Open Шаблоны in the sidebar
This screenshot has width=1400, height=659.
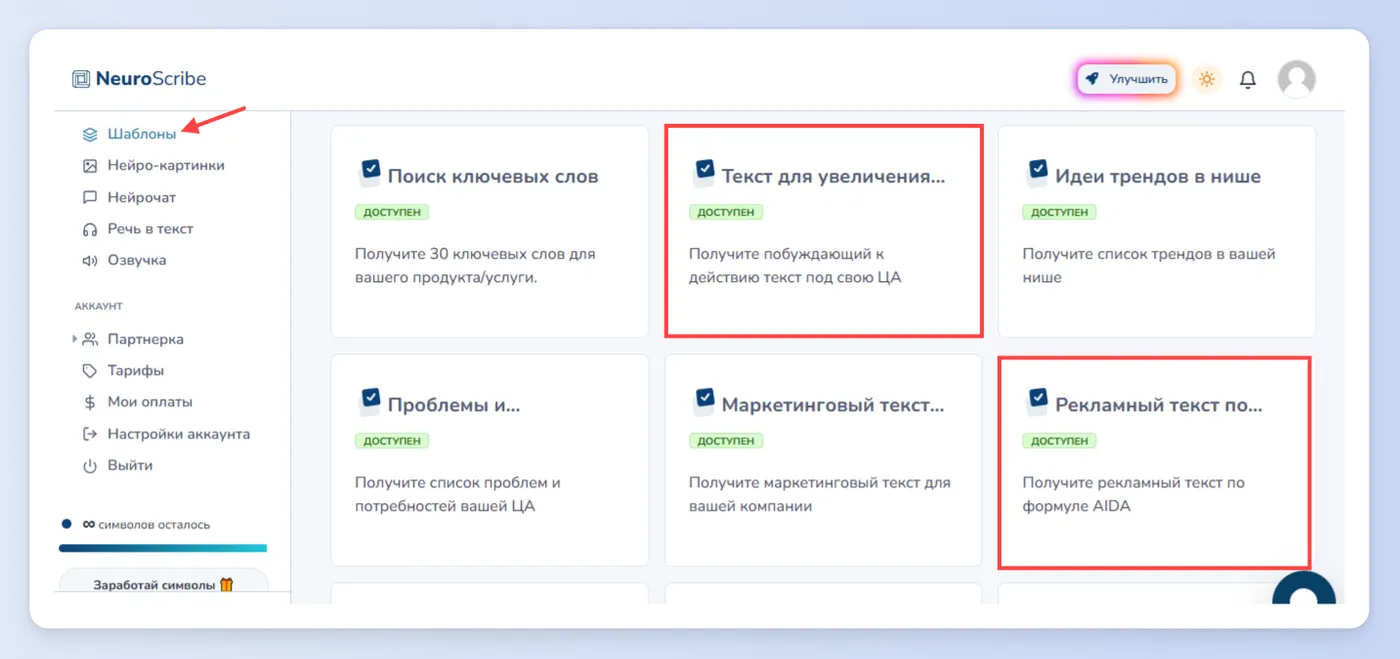(141, 134)
